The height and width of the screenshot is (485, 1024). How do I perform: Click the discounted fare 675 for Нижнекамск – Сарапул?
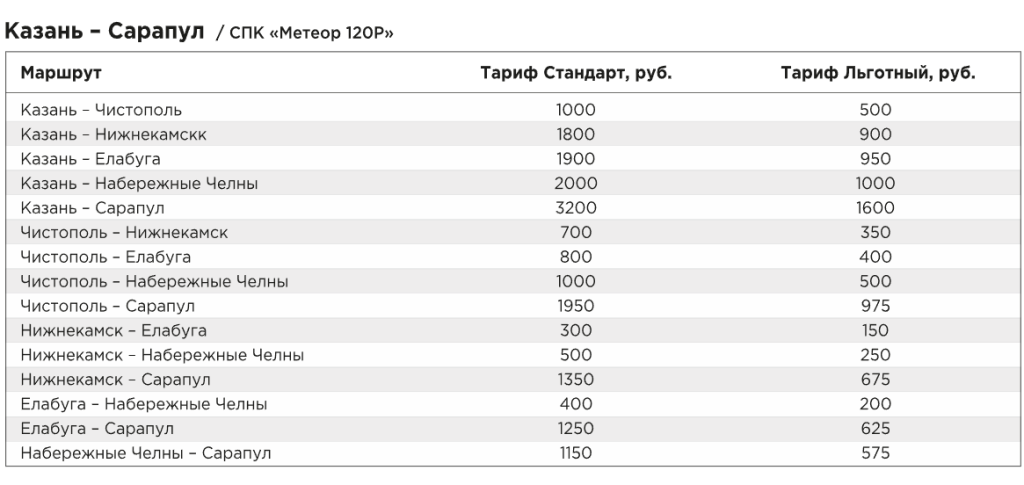click(875, 380)
